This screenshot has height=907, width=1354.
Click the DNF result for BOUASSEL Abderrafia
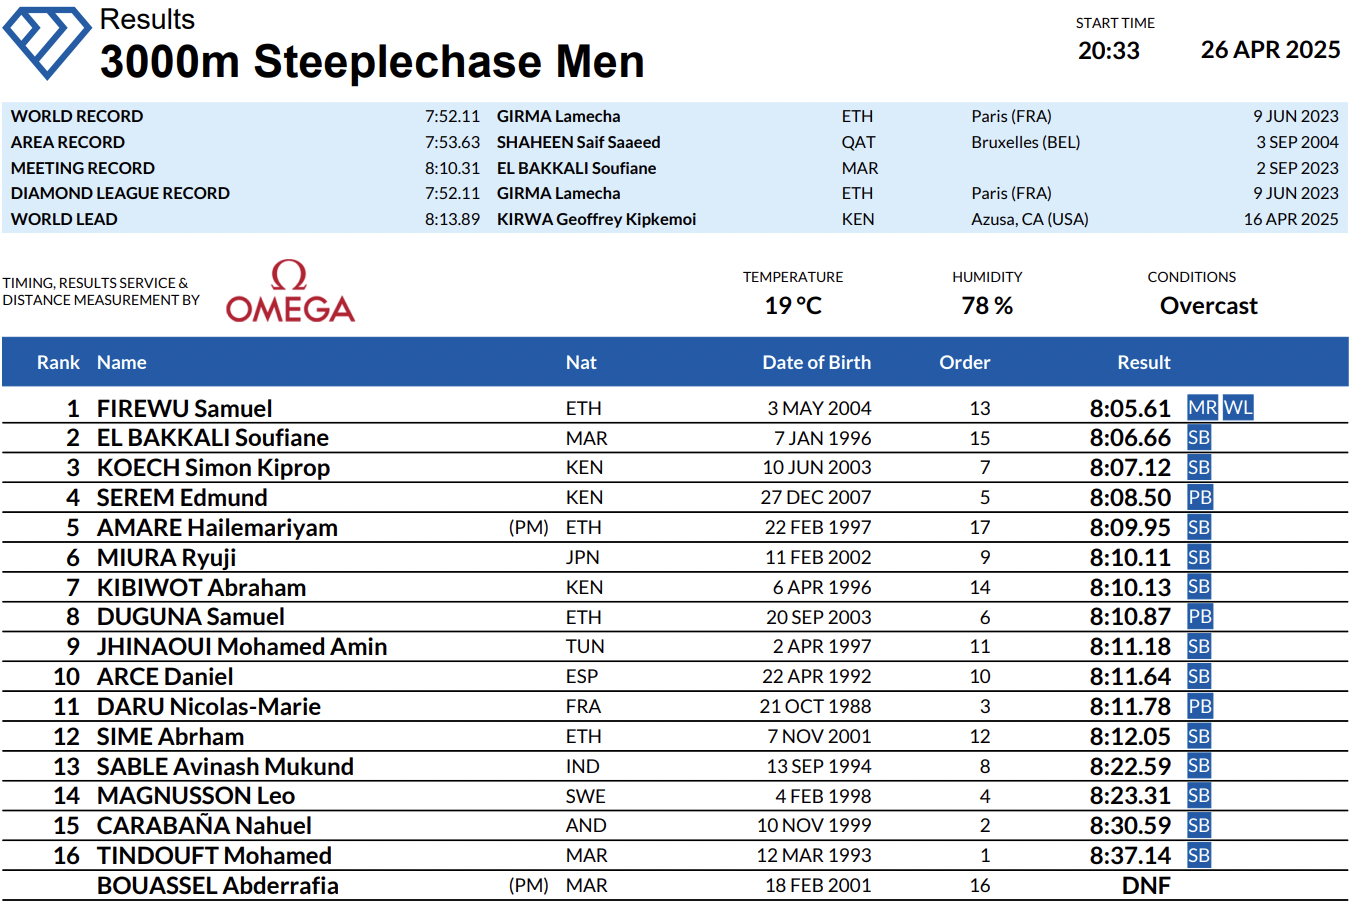click(x=1146, y=886)
